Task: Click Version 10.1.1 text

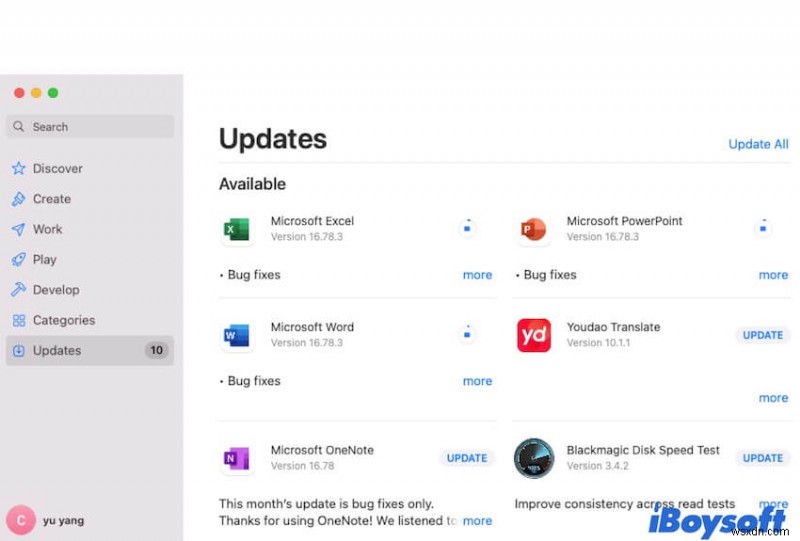Action: pos(598,343)
